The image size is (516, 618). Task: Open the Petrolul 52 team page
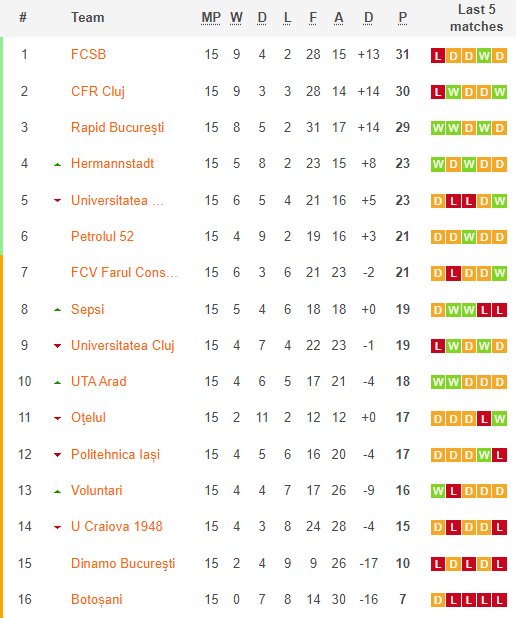pyautogui.click(x=102, y=236)
